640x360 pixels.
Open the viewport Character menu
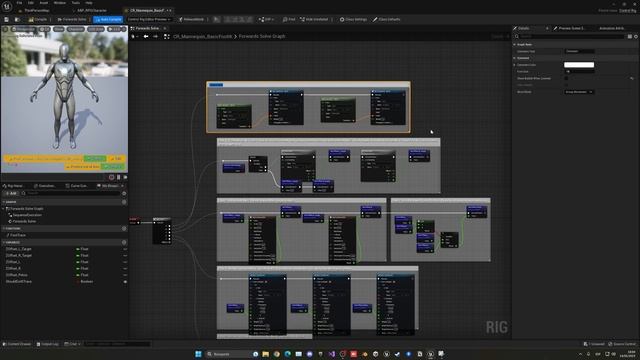(x=76, y=29)
